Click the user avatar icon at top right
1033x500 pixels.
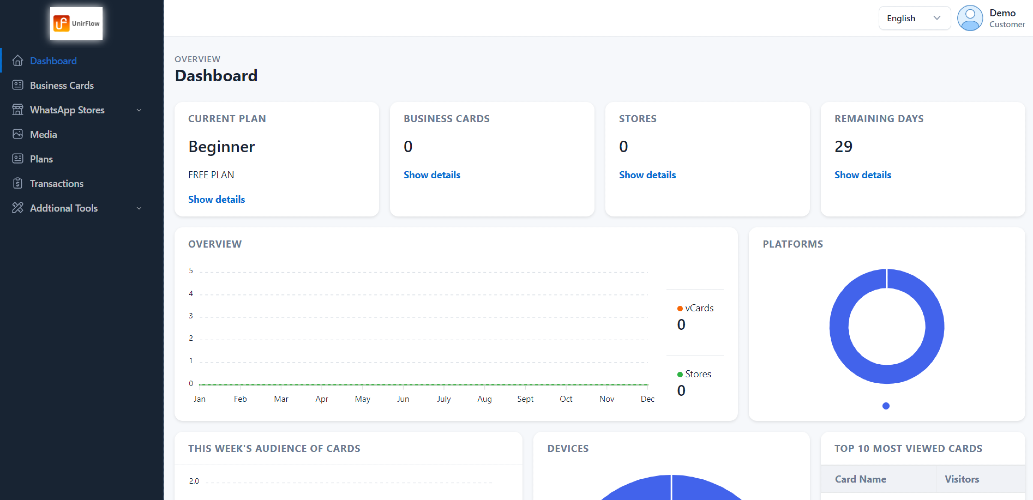pyautogui.click(x=970, y=18)
